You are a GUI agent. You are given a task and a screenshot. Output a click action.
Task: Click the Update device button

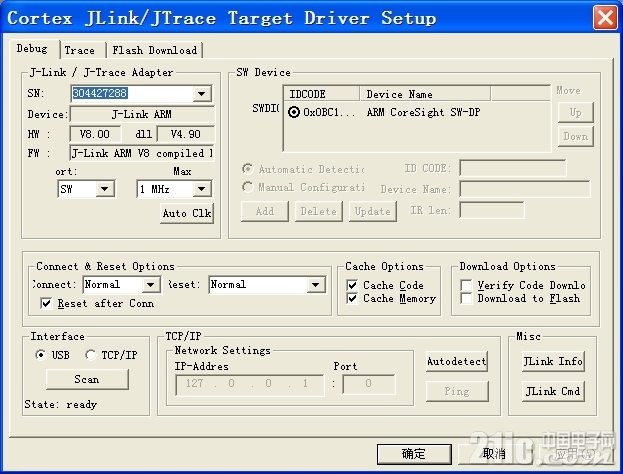tap(373, 211)
